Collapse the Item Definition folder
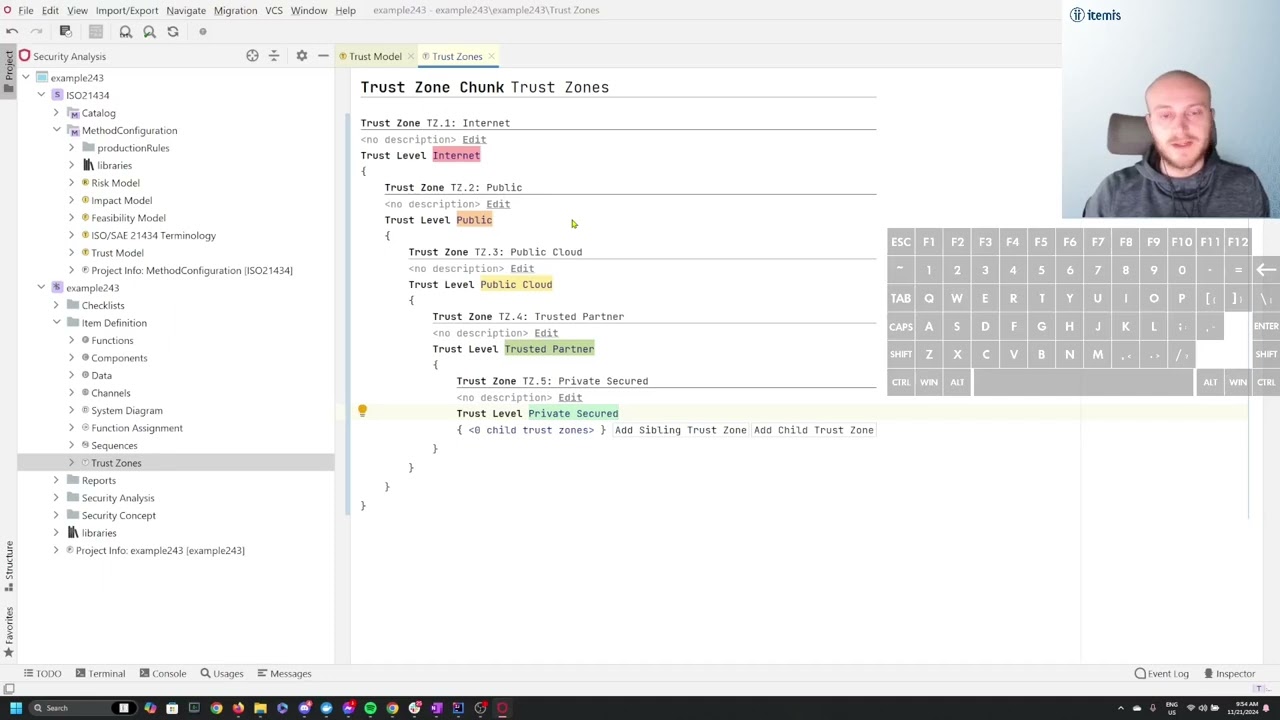The image size is (1280, 720). point(56,323)
